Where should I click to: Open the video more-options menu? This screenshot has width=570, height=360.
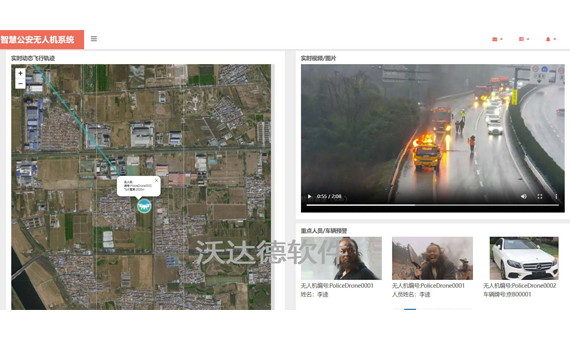[556, 196]
